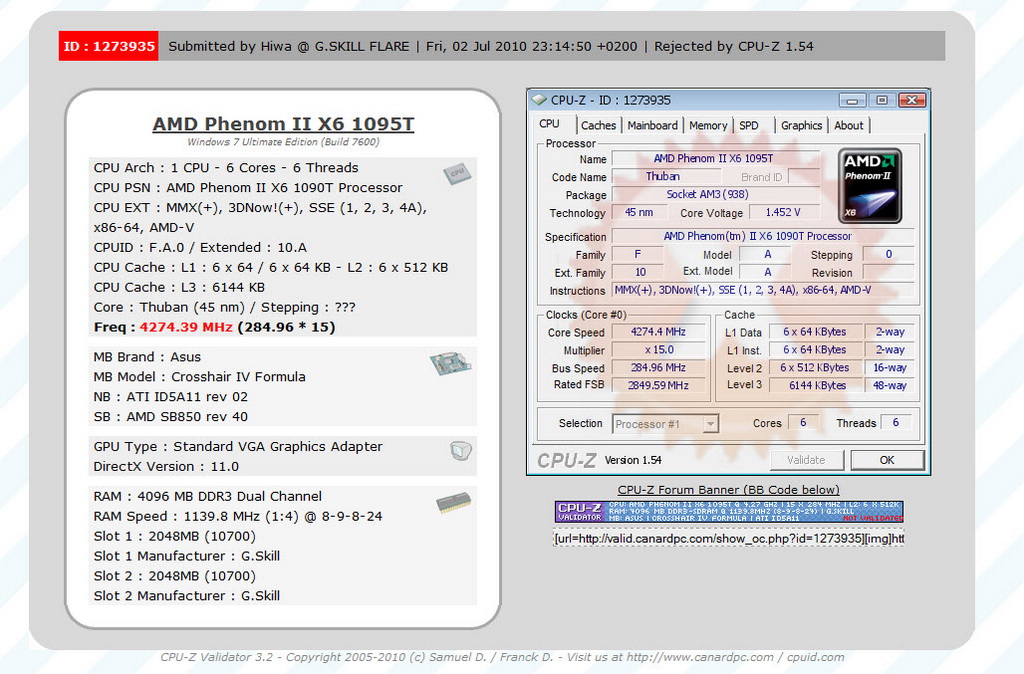Click the Cores count value box

point(803,423)
